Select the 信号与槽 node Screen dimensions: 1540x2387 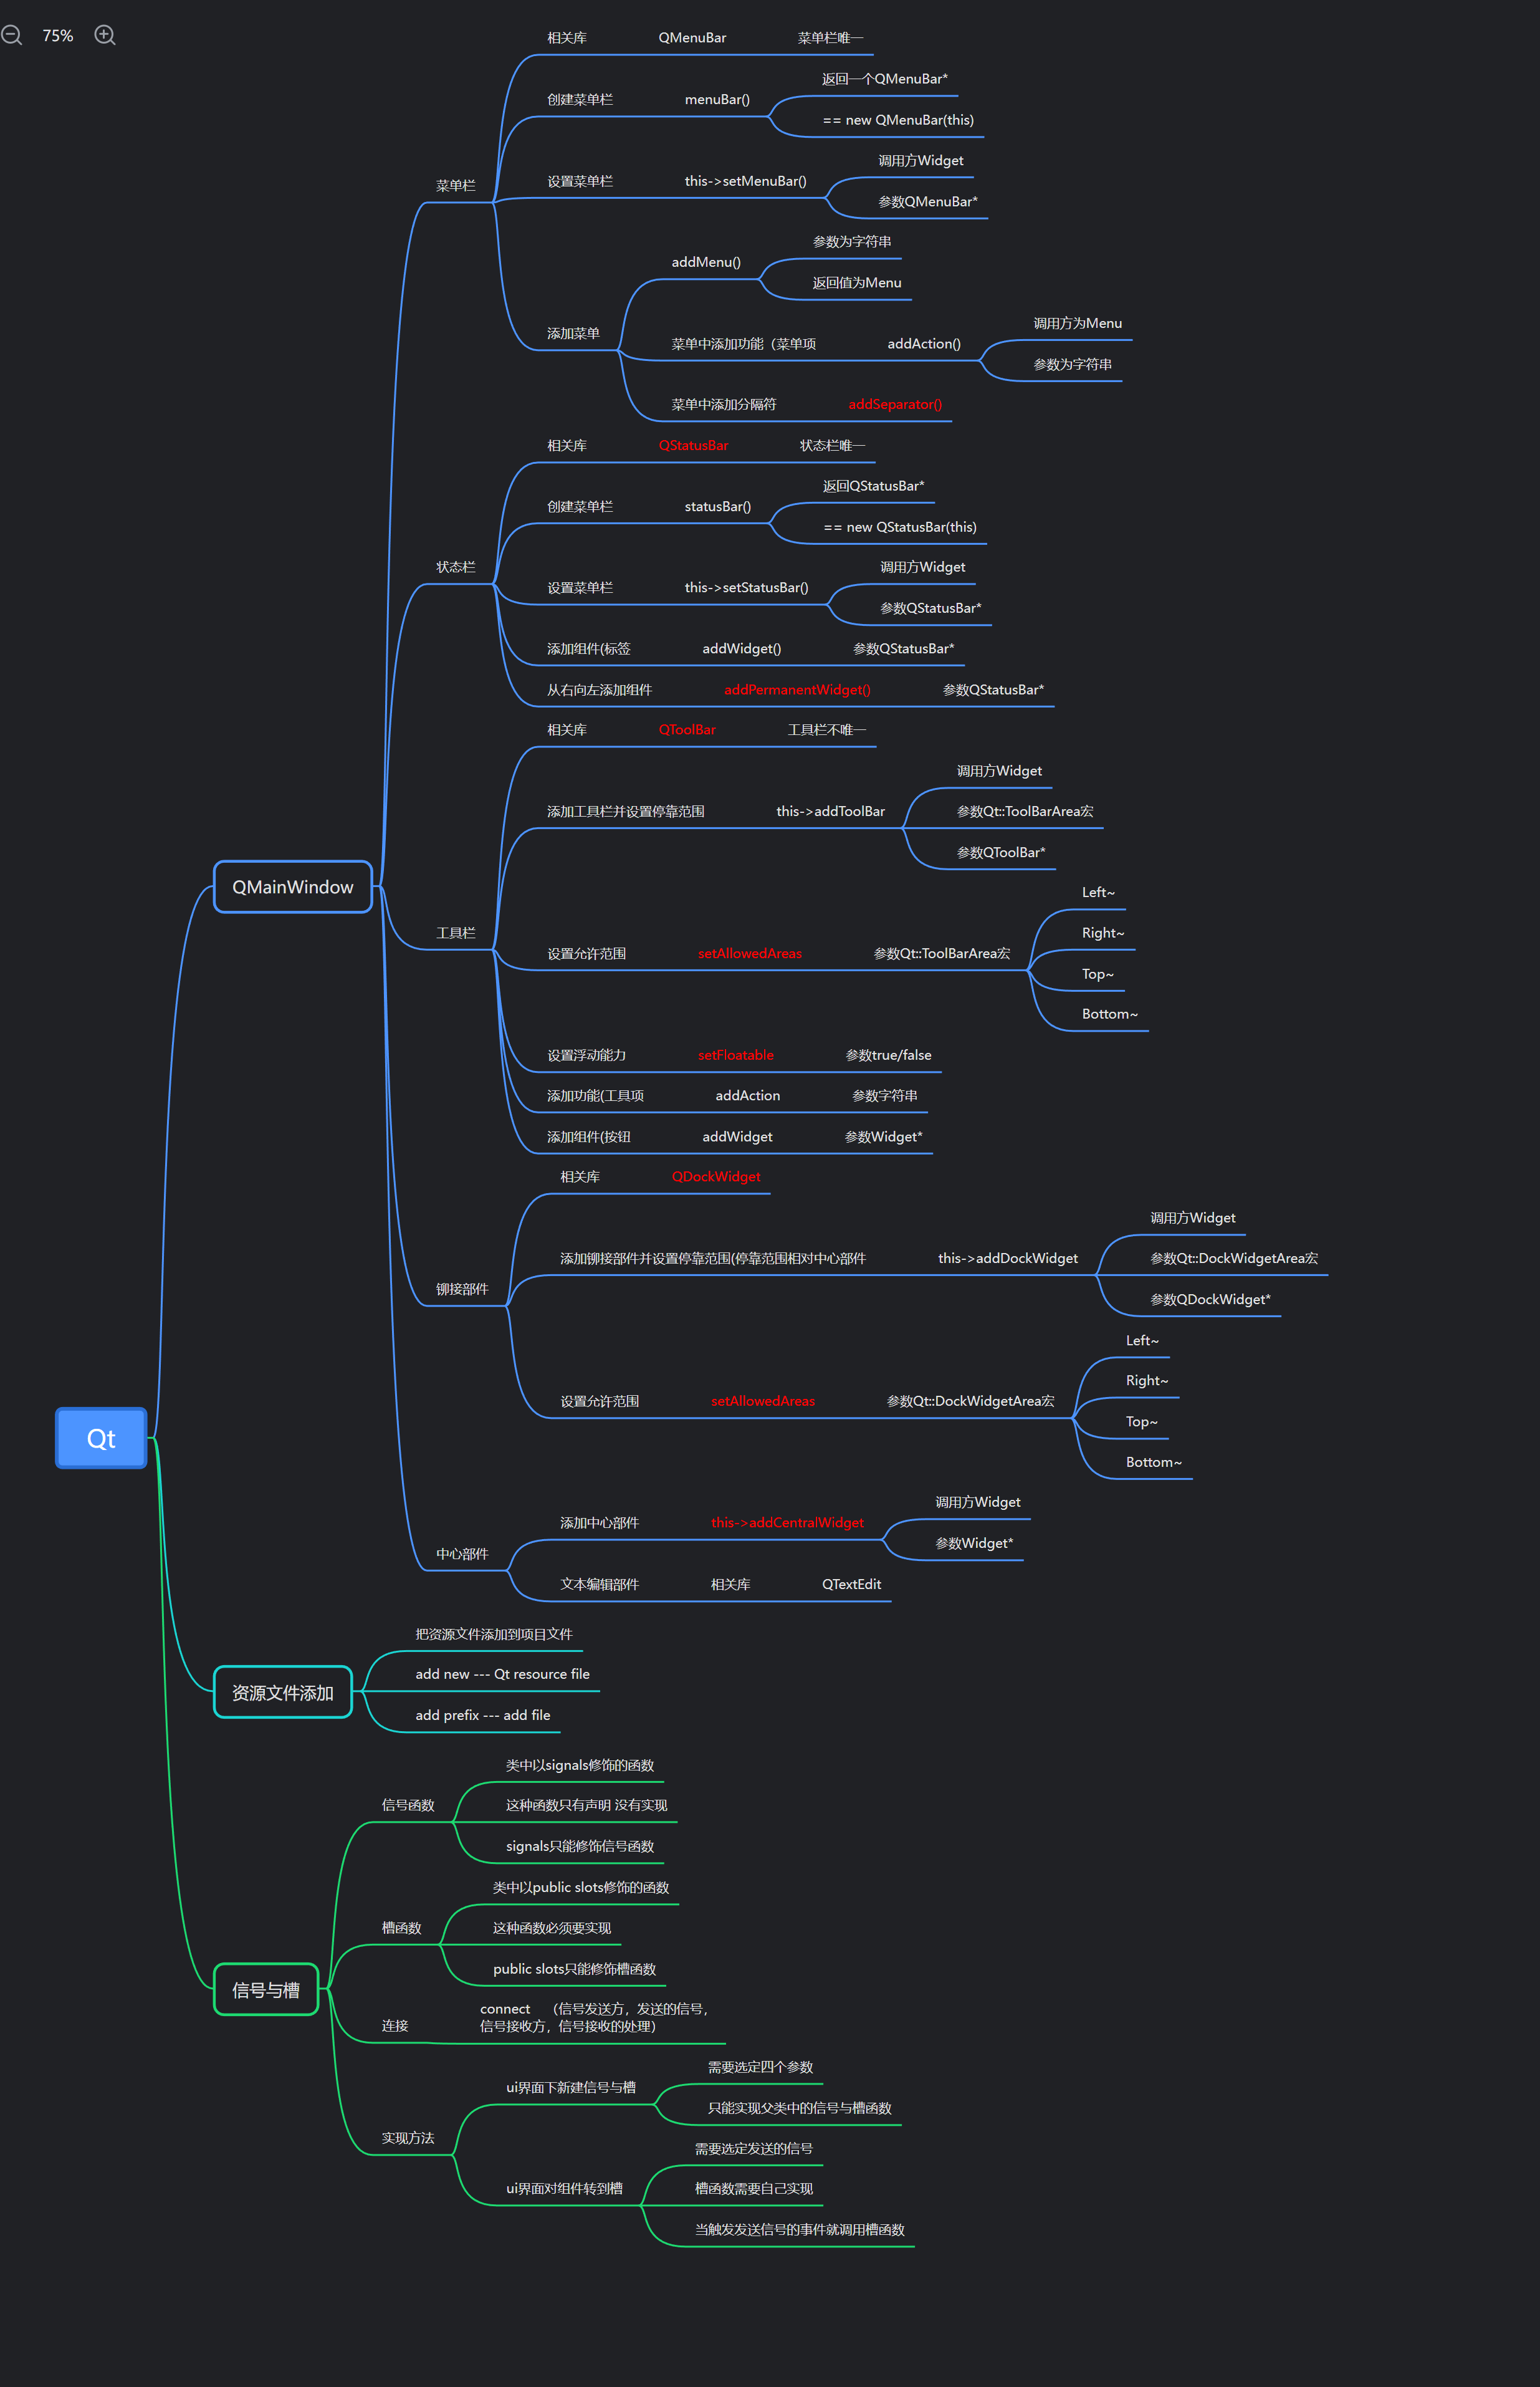tap(266, 1990)
